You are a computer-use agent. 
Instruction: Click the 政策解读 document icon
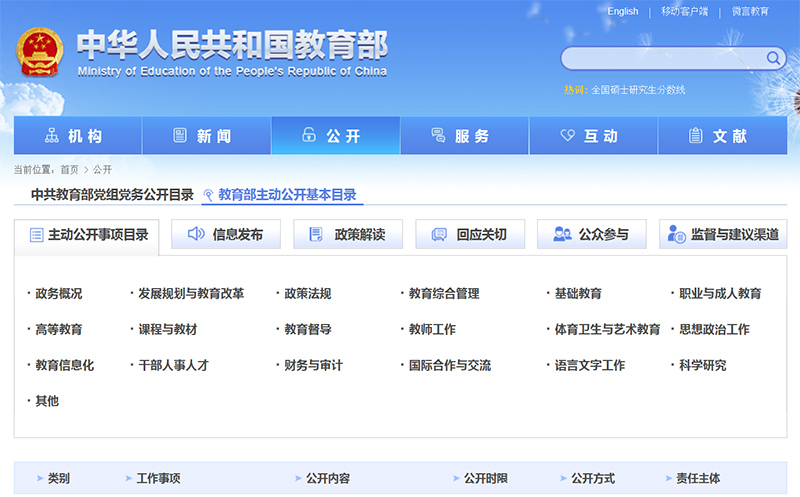(x=316, y=234)
